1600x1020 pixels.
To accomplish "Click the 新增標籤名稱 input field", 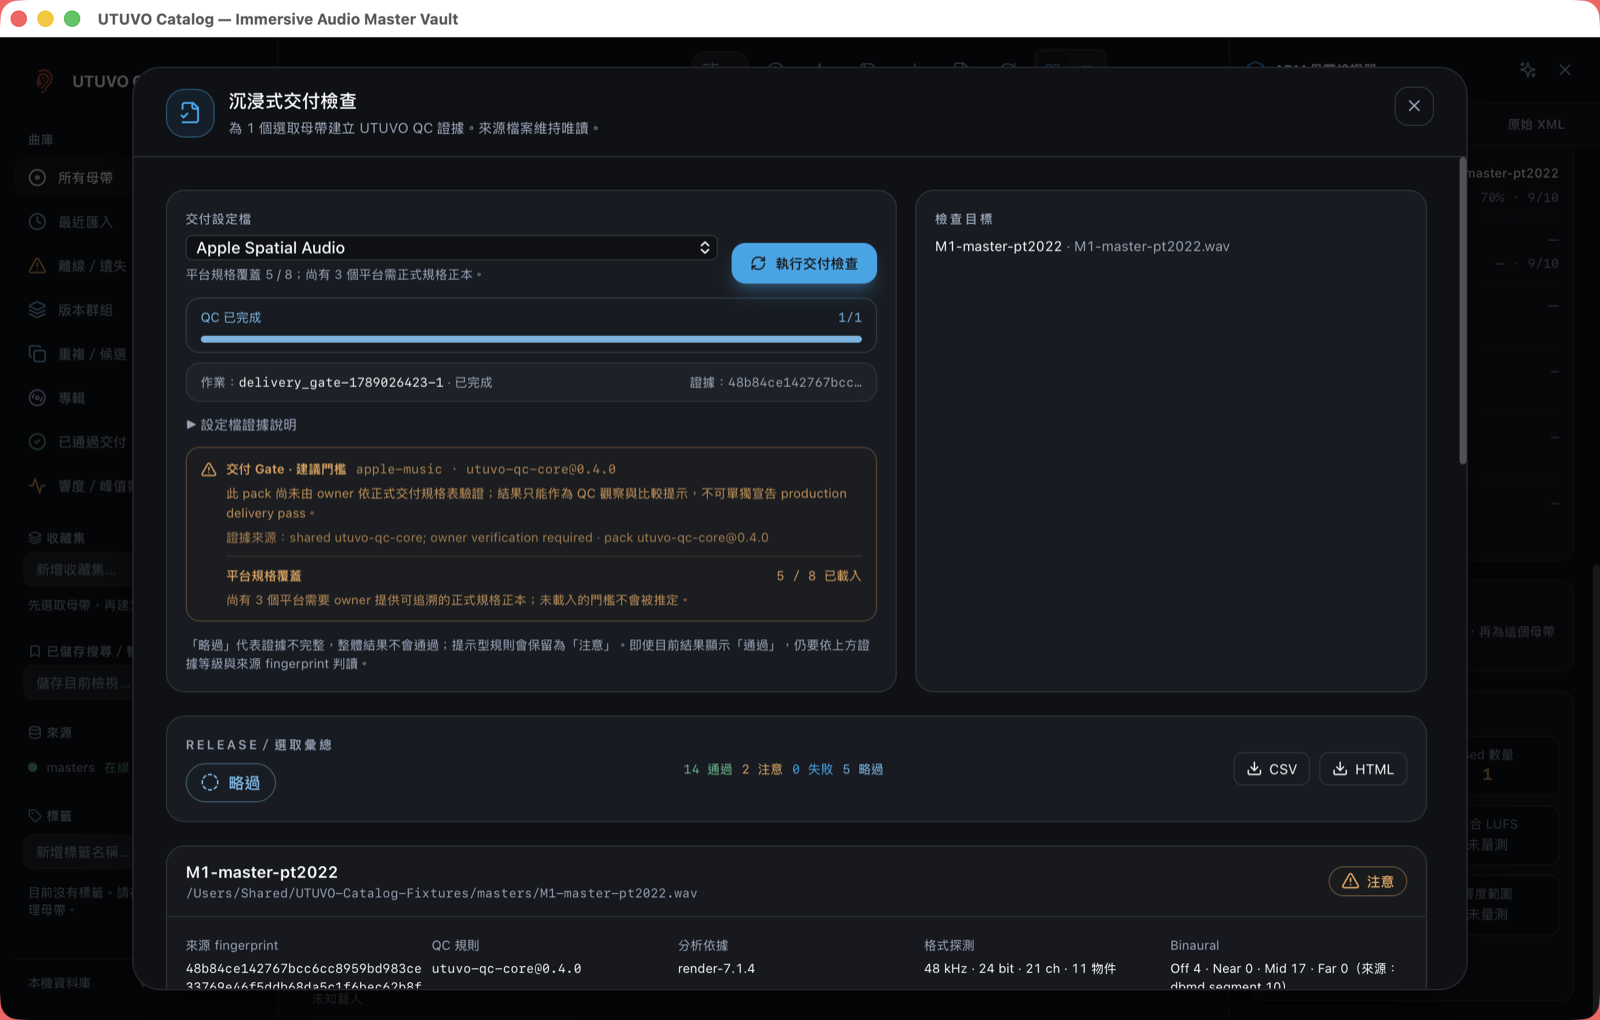I will pyautogui.click(x=78, y=852).
